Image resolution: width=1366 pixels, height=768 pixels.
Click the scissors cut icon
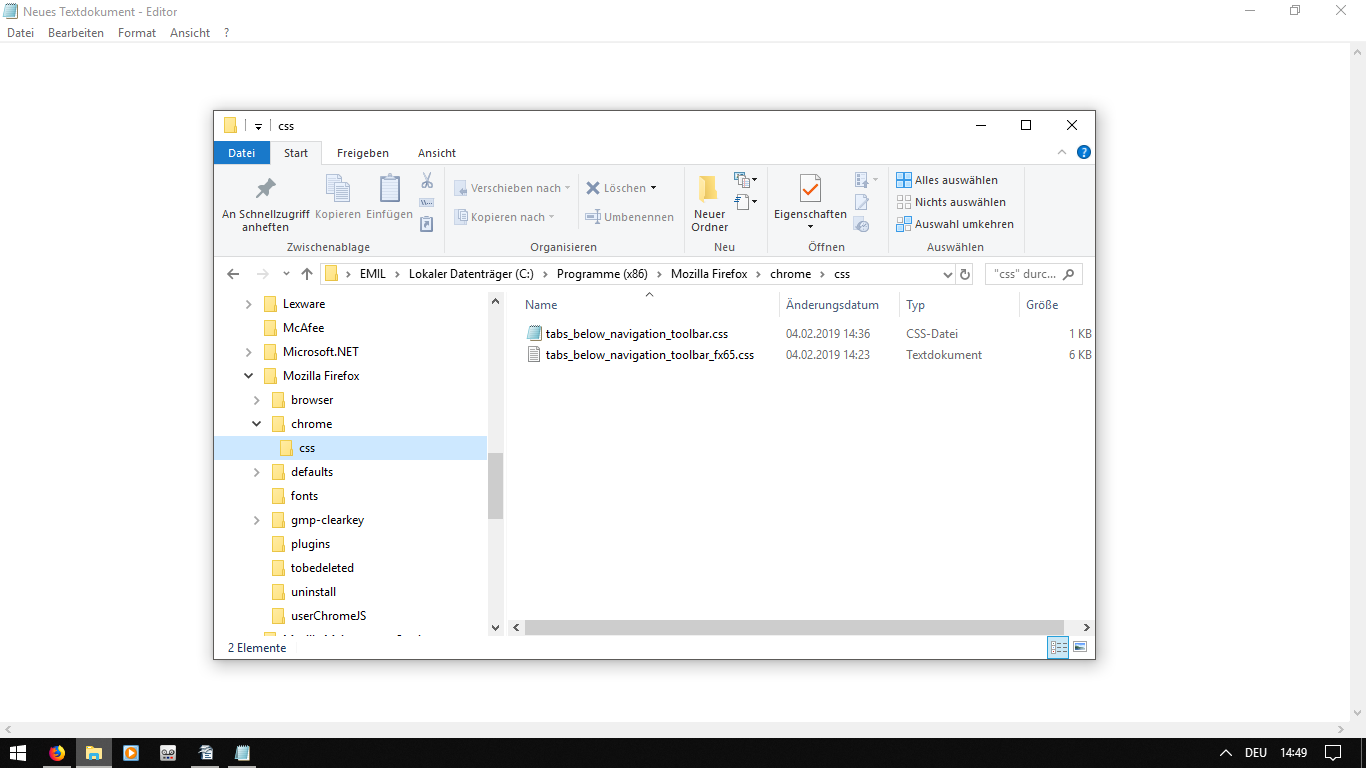(x=427, y=181)
